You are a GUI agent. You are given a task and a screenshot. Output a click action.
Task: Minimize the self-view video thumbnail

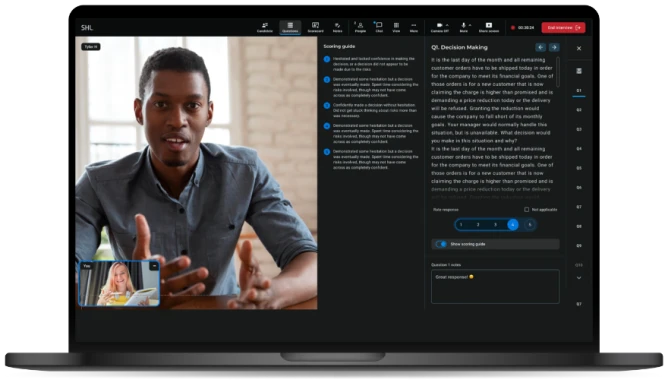pos(154,266)
